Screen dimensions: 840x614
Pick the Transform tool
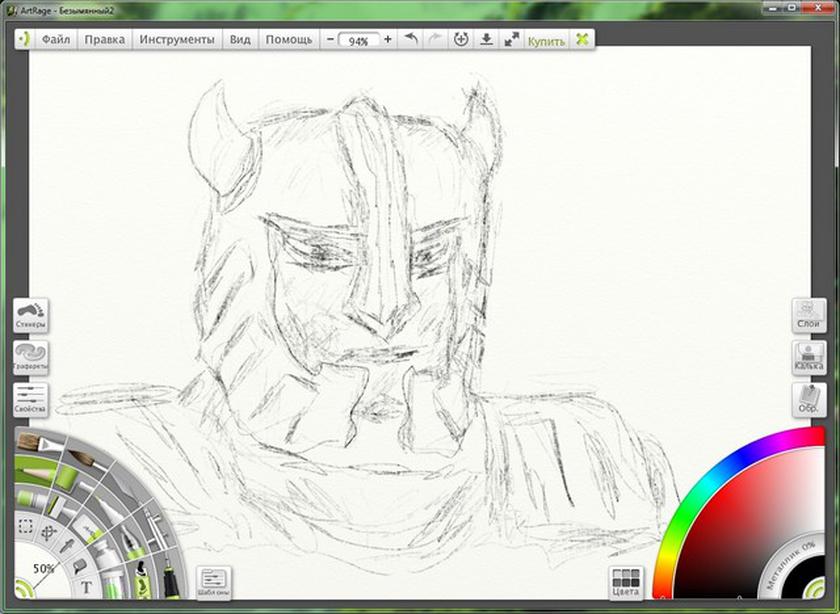pyautogui.click(x=49, y=532)
